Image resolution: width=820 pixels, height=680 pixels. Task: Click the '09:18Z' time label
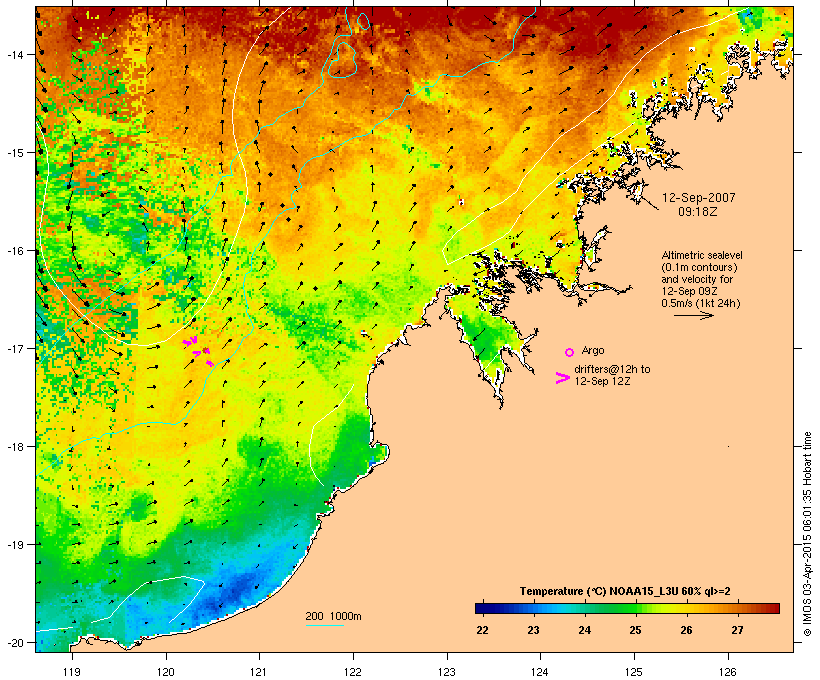click(x=698, y=212)
